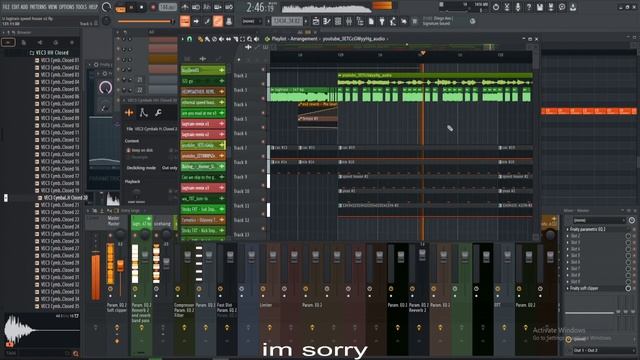Open sampler settings tab in channel window
Viewport: 640px width, 360px height.
[x=129, y=113]
